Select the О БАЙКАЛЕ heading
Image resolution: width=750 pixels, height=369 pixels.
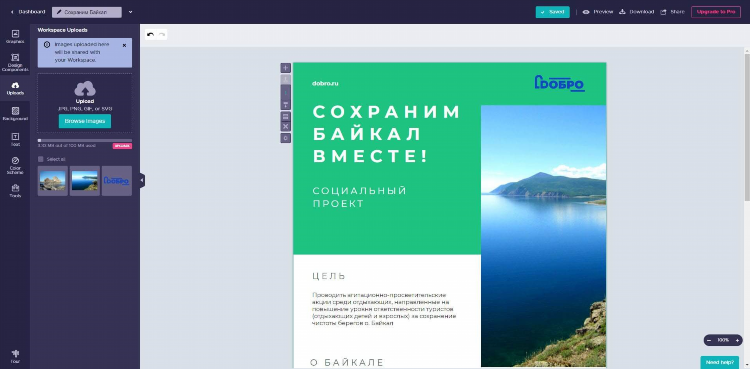[x=347, y=362]
